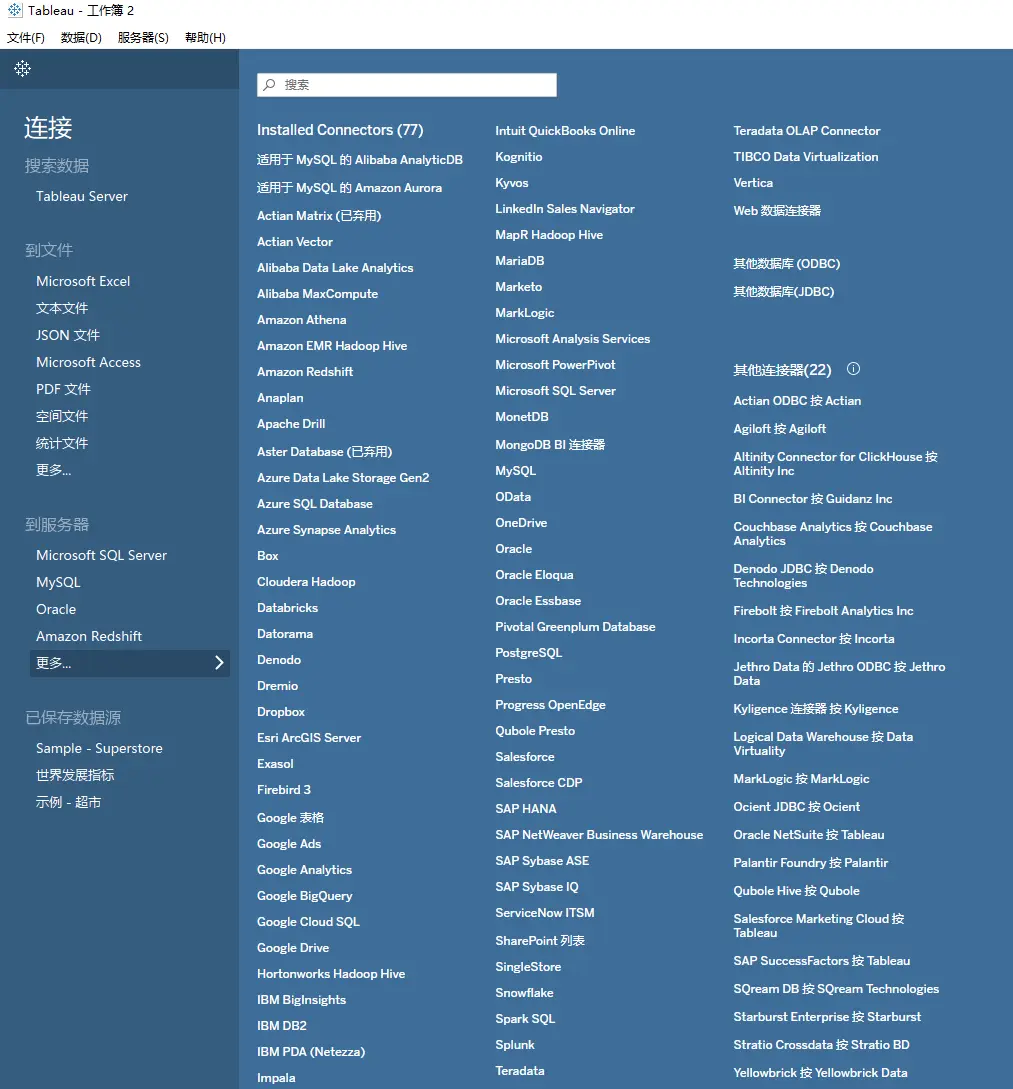The width and height of the screenshot is (1013, 1089).
Task: Select 其他数据库(JDBC) connector
Action: [x=784, y=292]
